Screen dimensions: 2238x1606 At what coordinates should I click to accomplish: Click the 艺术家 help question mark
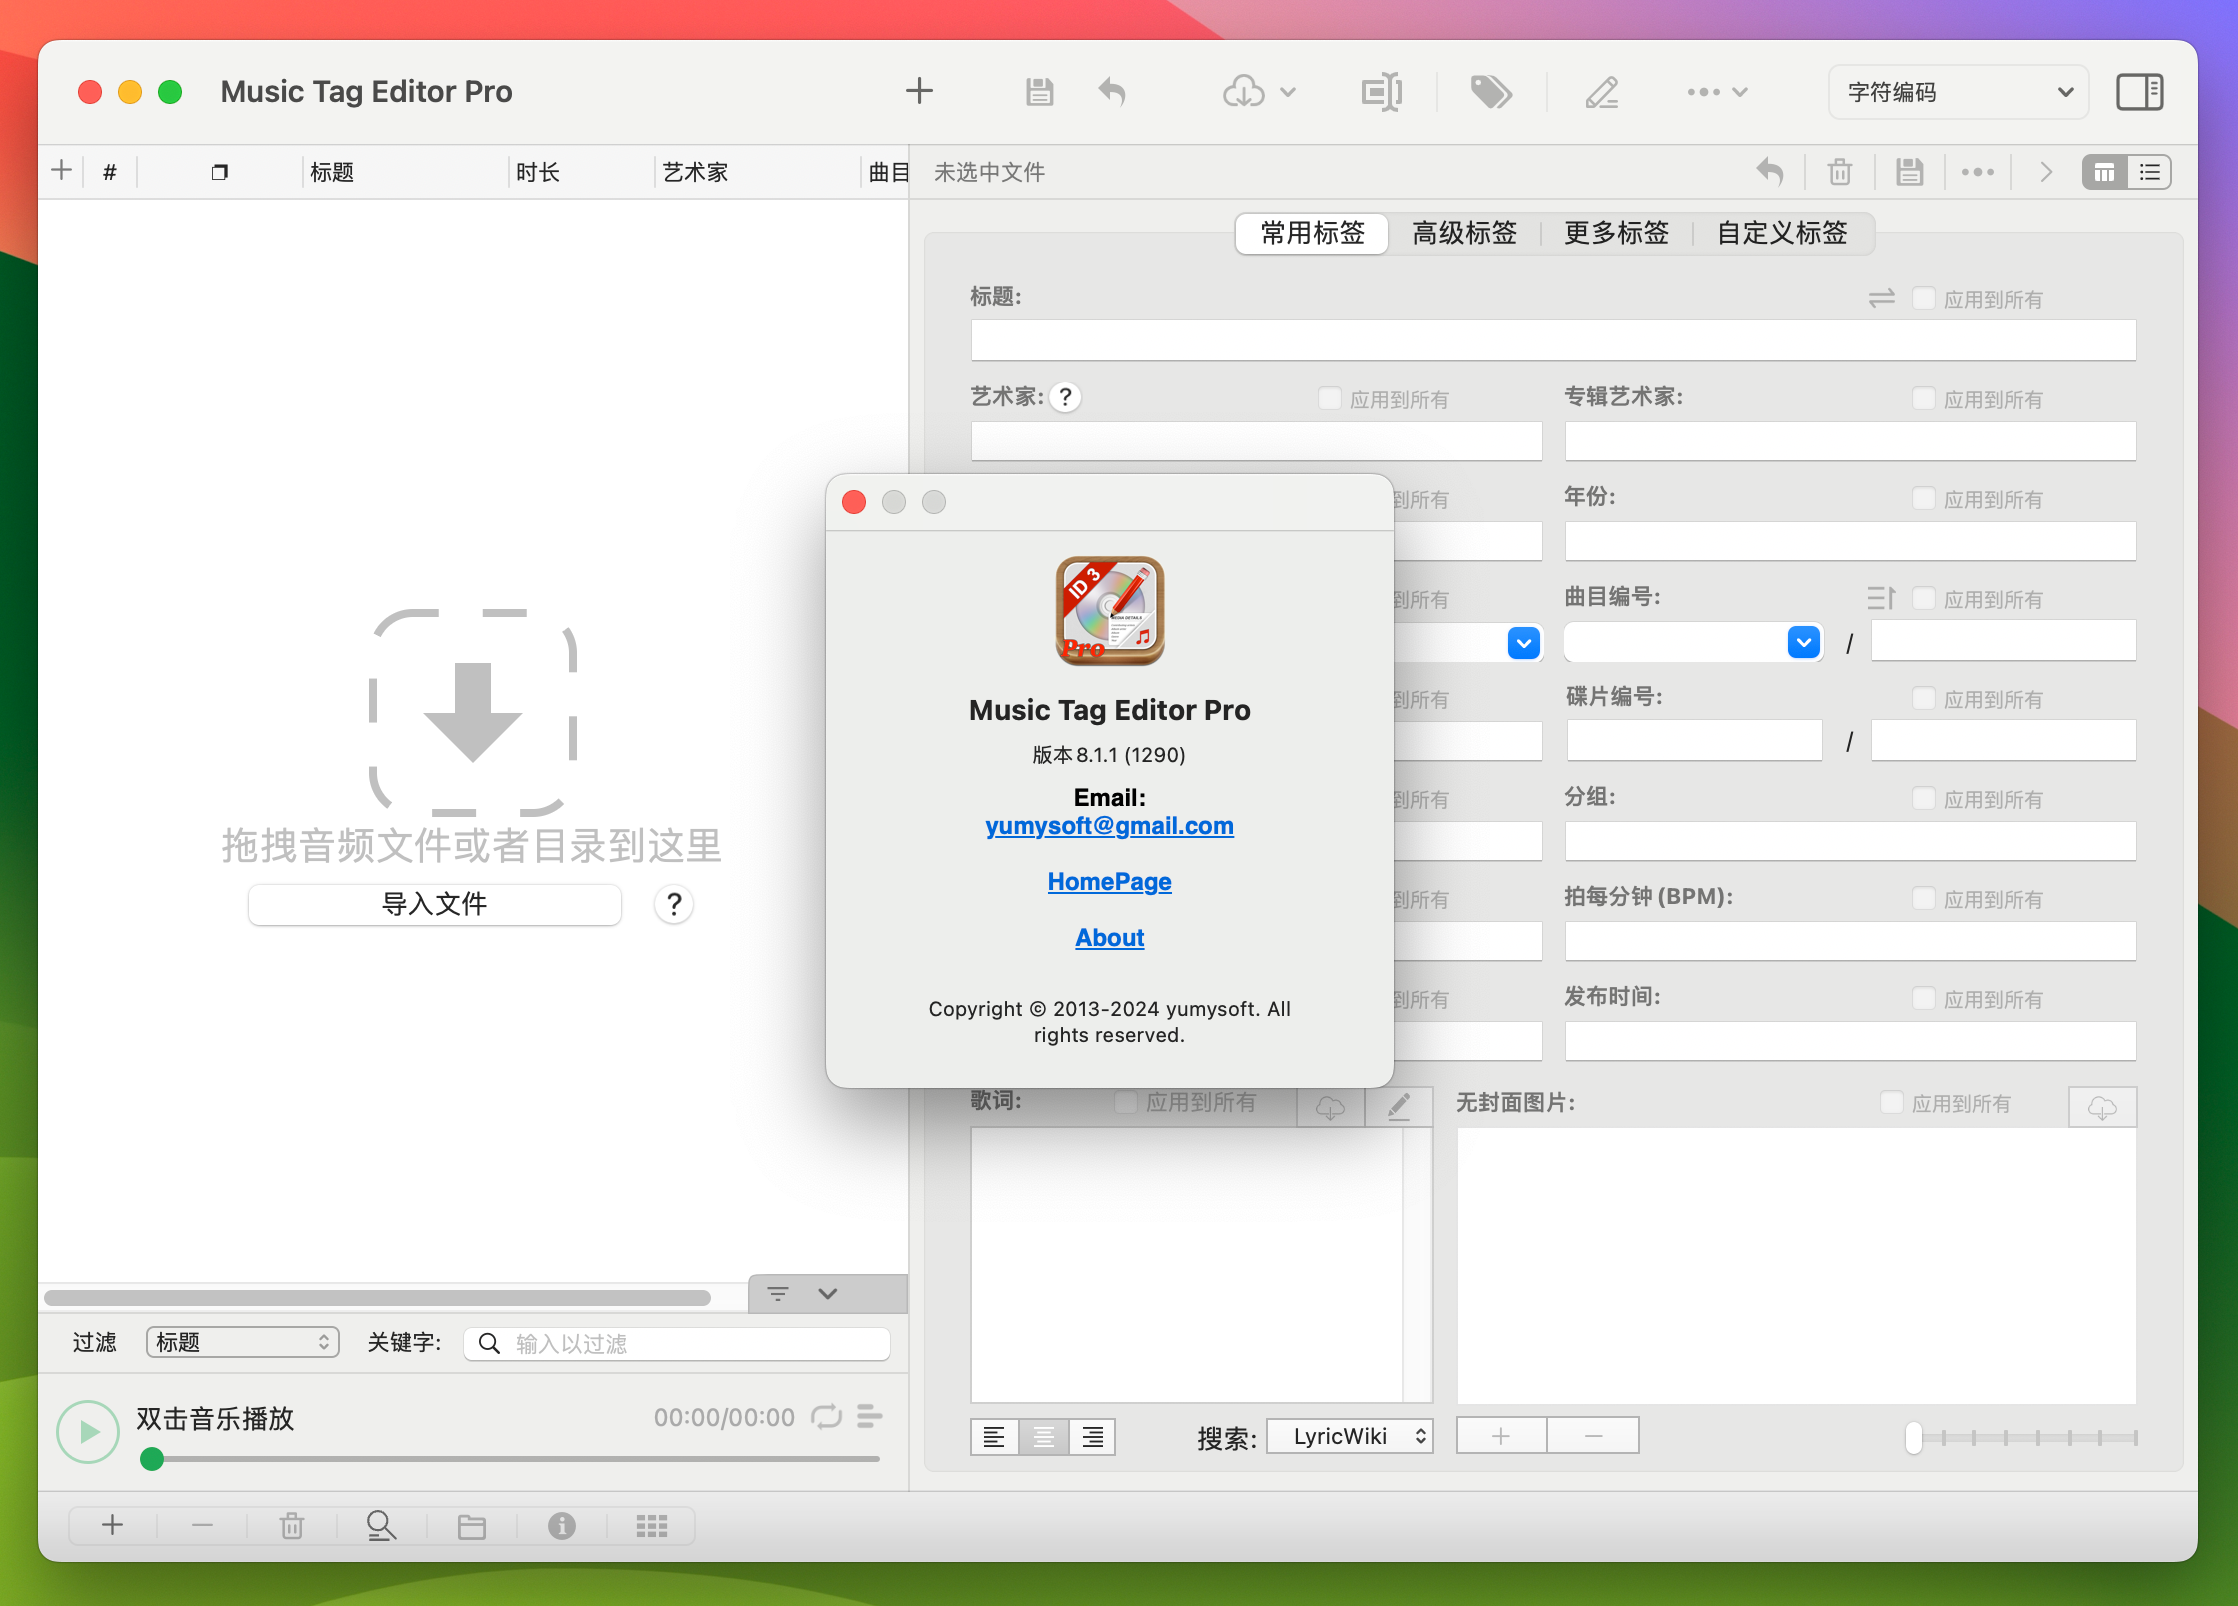tap(1066, 397)
